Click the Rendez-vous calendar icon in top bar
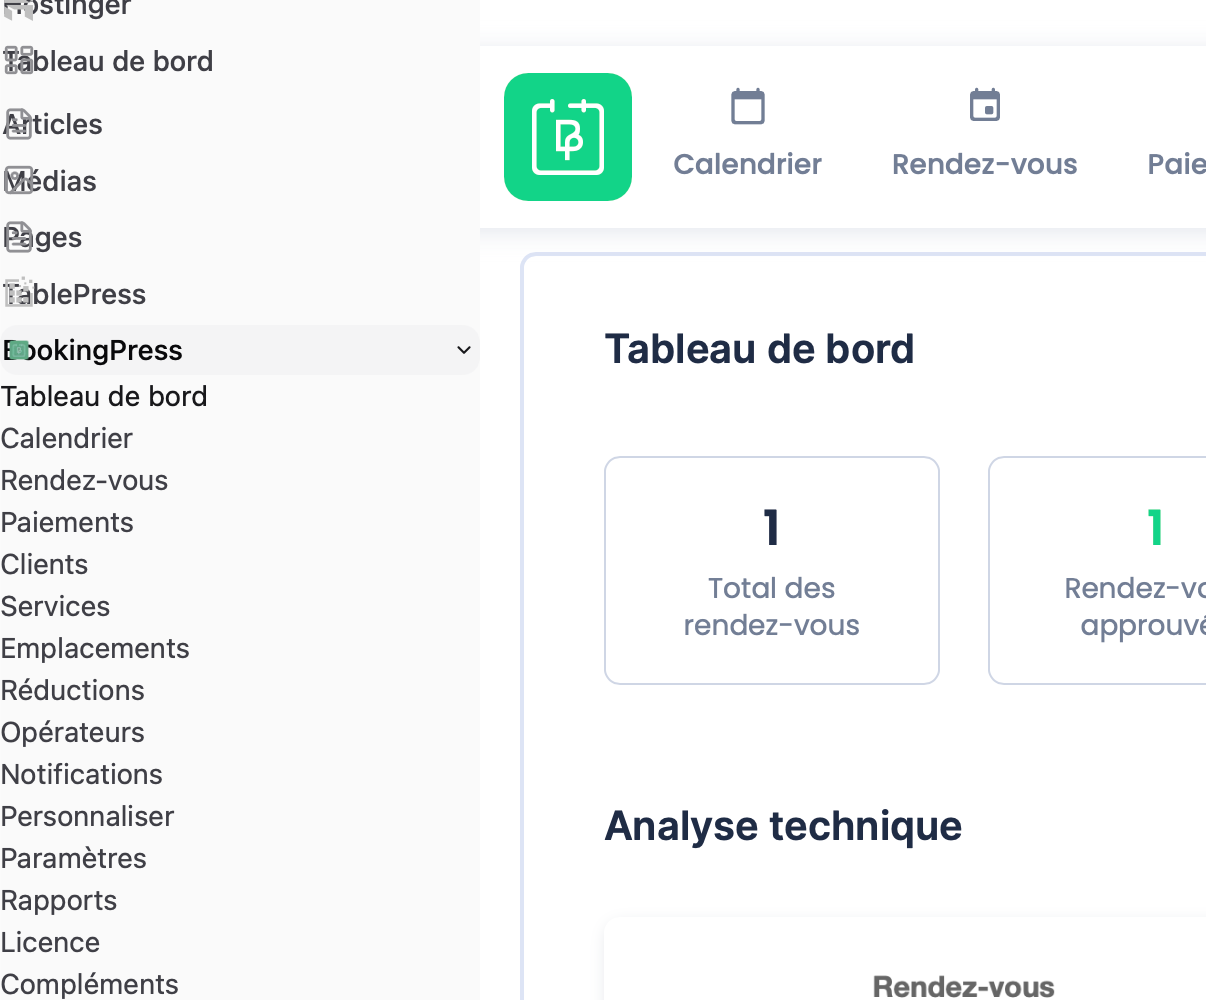Screen dimensions: 1206x1000 (985, 105)
